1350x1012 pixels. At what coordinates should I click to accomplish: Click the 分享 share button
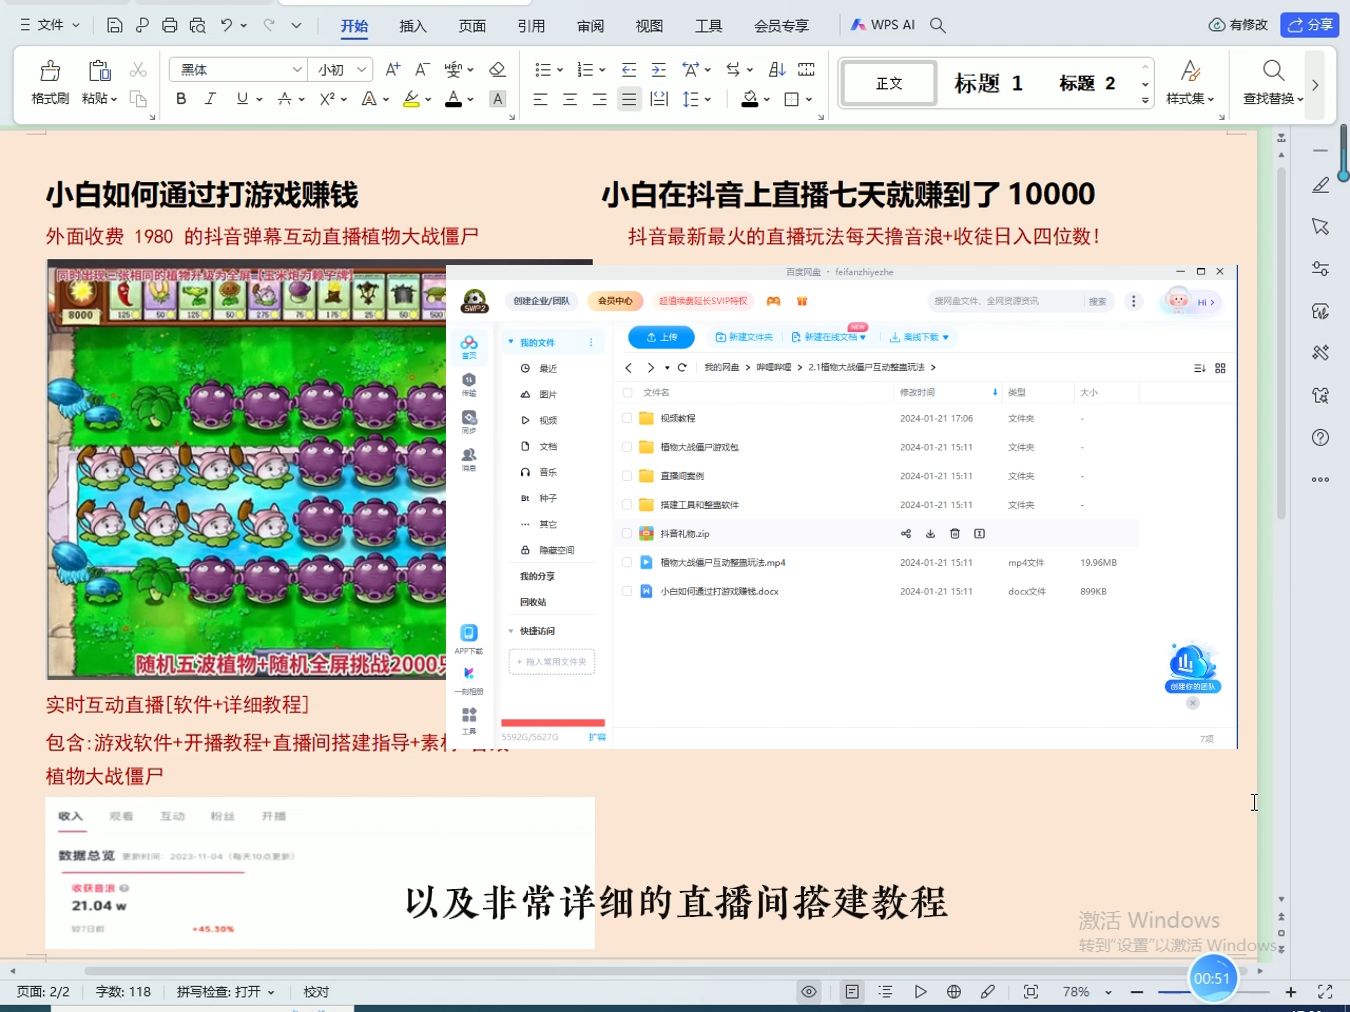[x=1310, y=25]
